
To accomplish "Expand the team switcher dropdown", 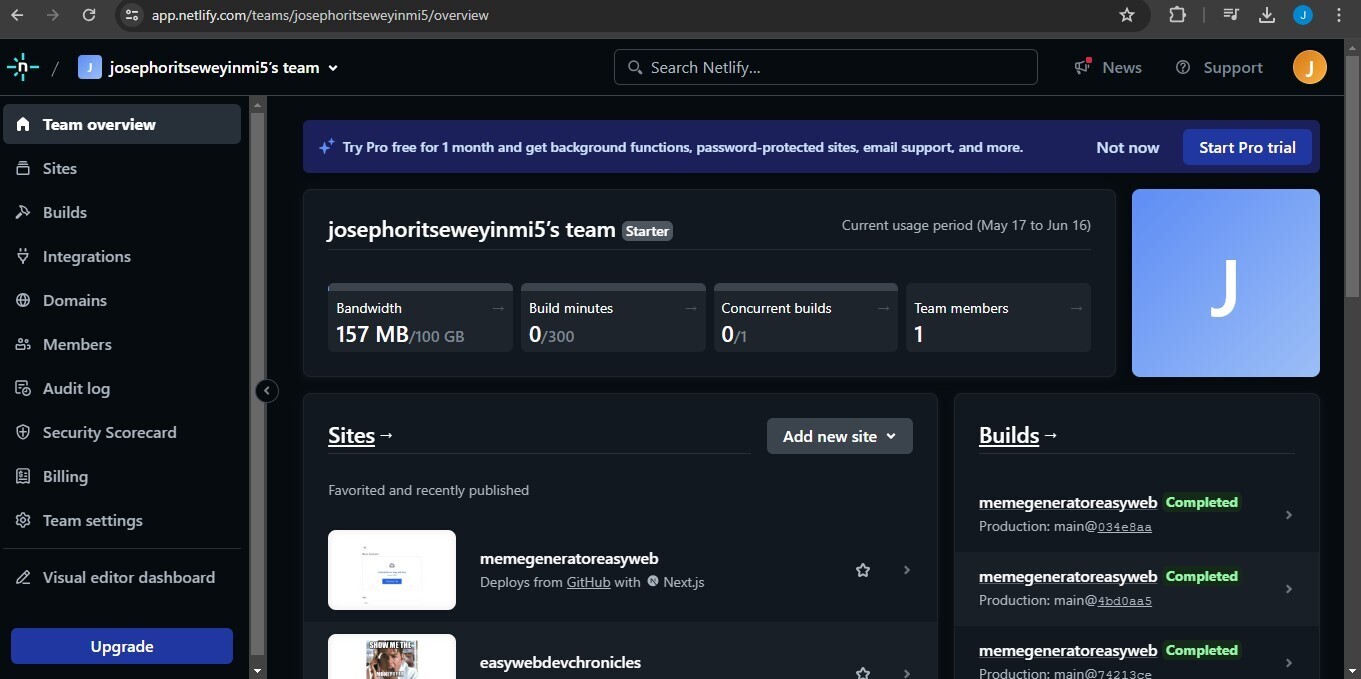I will pyautogui.click(x=333, y=68).
